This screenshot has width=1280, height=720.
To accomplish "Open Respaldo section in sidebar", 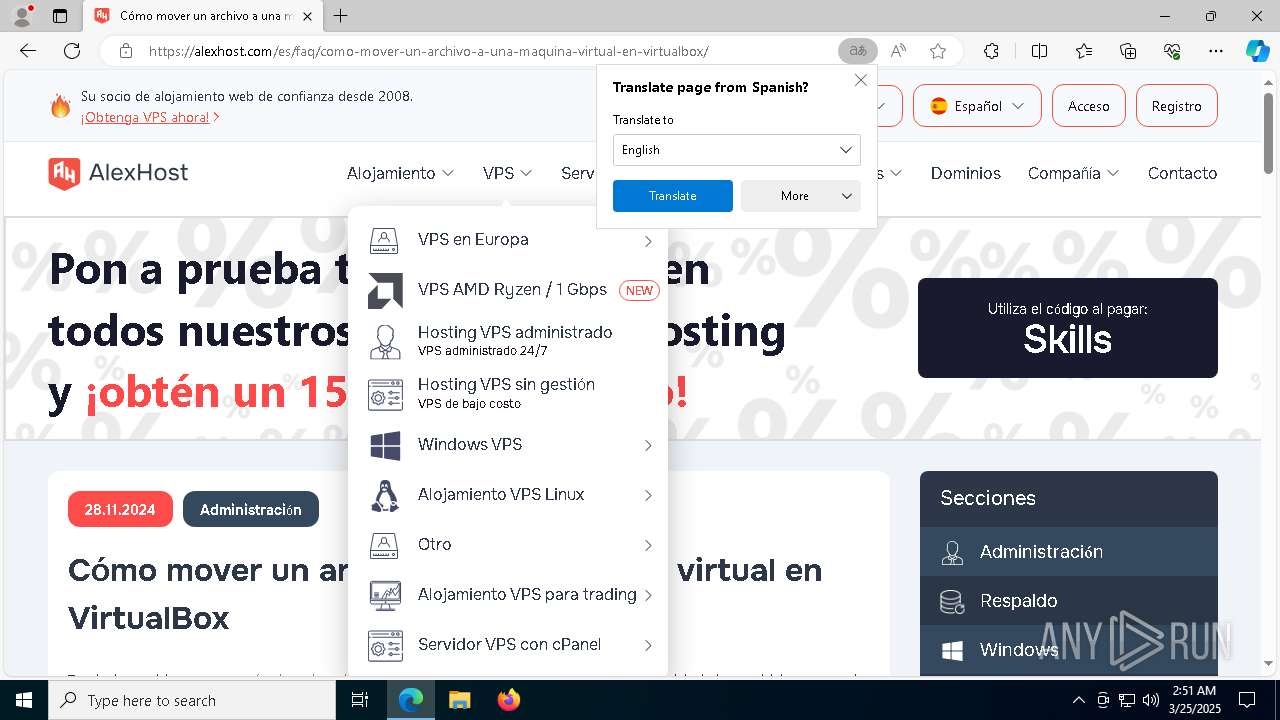I will pyautogui.click(x=1068, y=601).
